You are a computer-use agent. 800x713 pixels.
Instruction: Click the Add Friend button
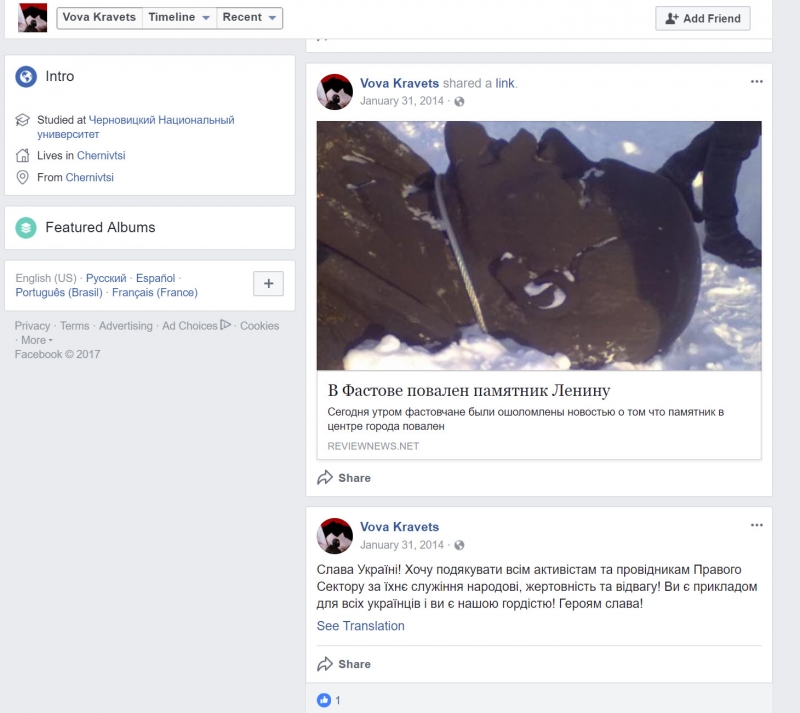pos(702,18)
